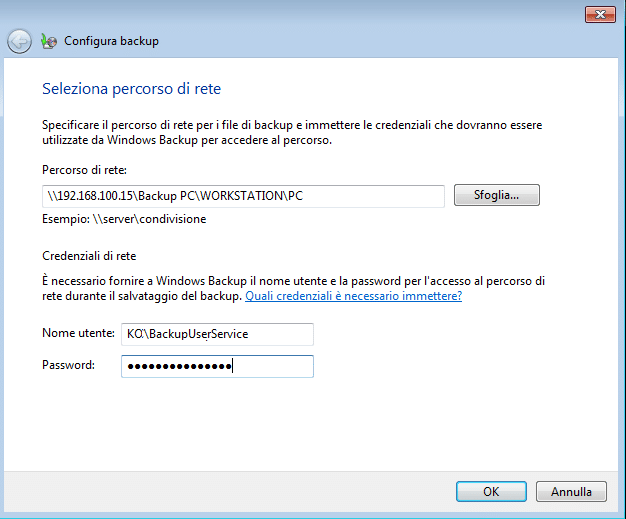The width and height of the screenshot is (626, 519).
Task: Click the "Password:" label
Action: pos(68,366)
